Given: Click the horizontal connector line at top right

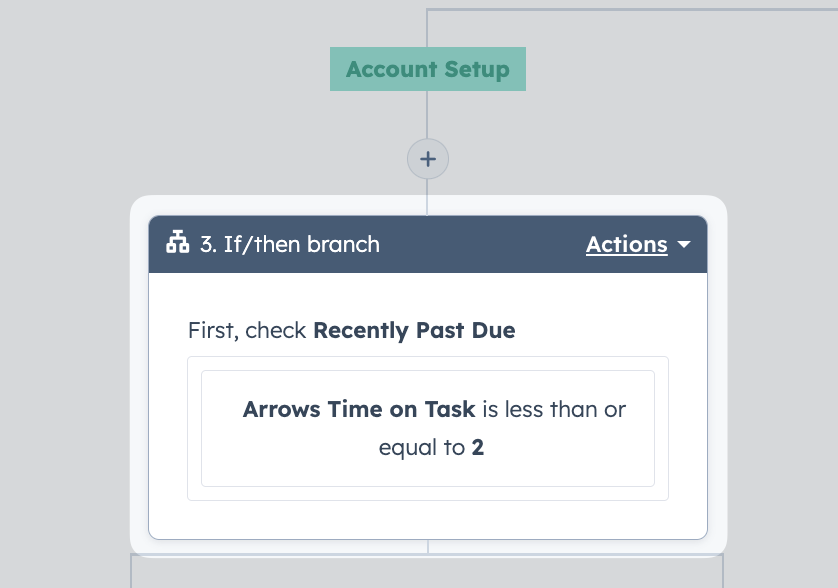Looking at the screenshot, I should point(632,9).
